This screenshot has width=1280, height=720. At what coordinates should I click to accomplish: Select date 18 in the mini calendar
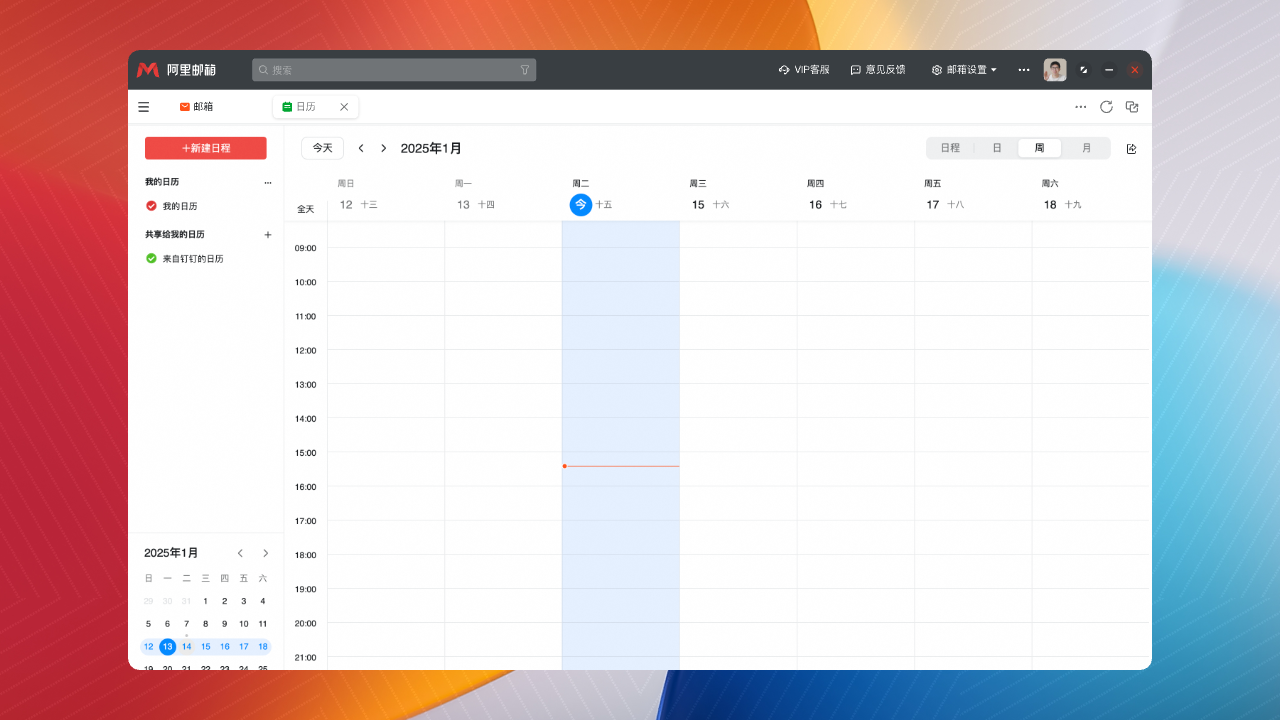[263, 647]
